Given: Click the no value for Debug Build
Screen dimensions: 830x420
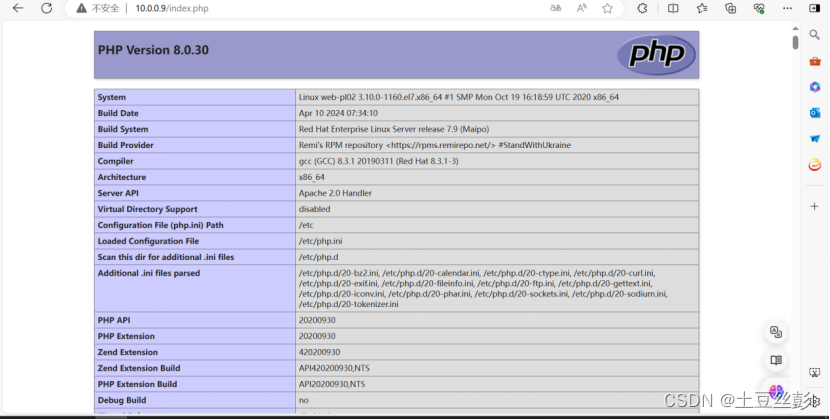Looking at the screenshot, I should click(303, 400).
